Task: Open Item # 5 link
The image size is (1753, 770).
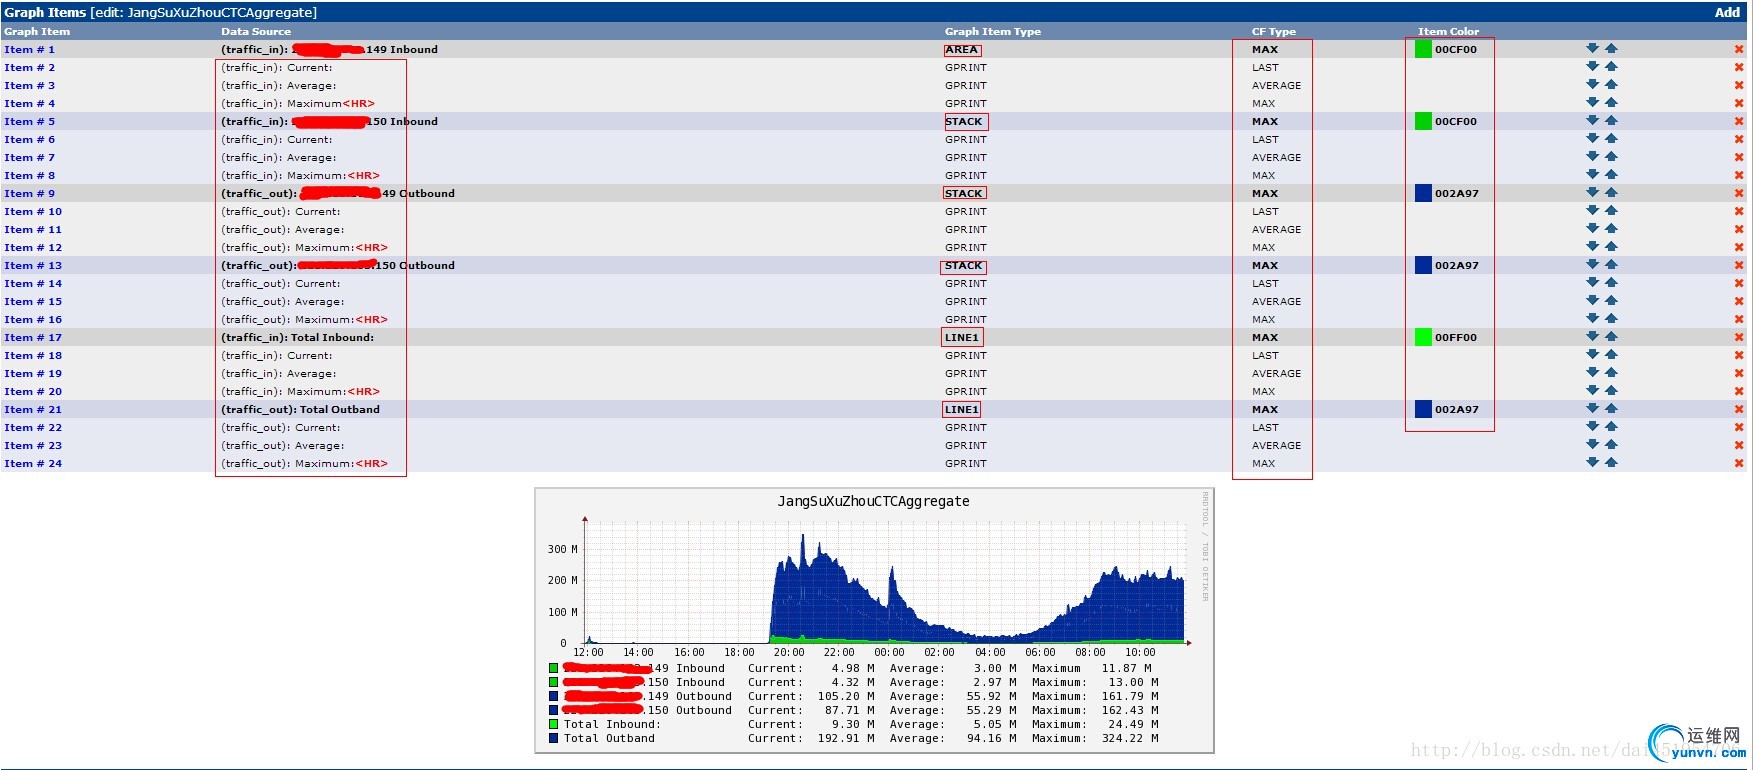Action: [29, 121]
